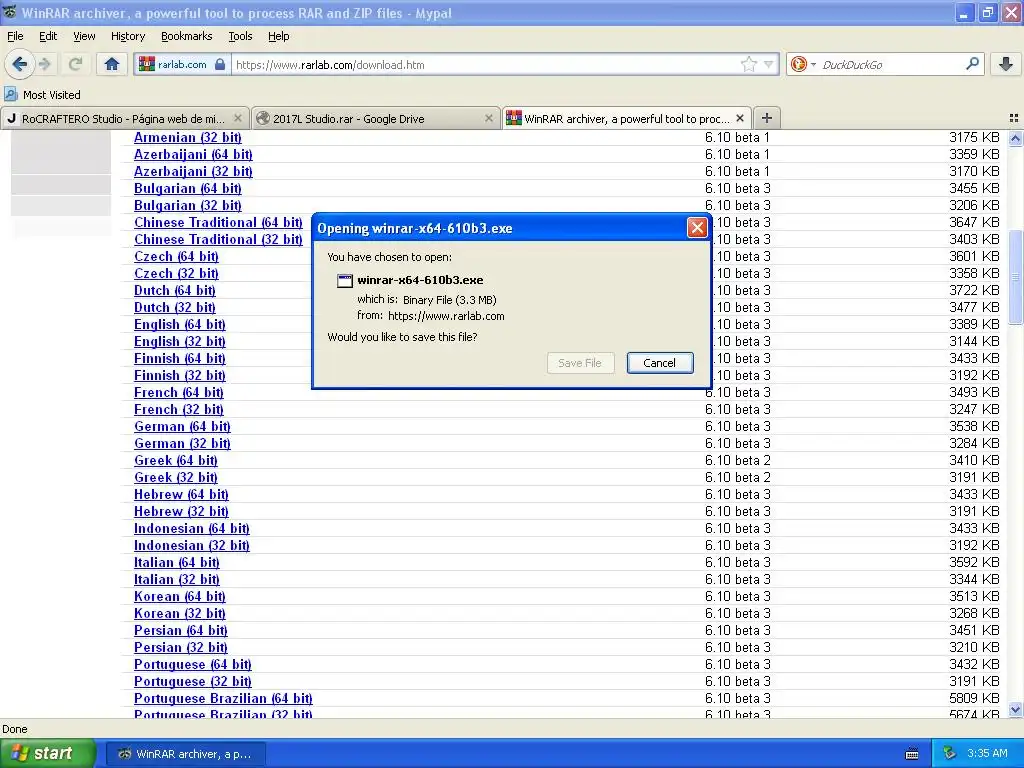
Task: Open the History menu
Action: [x=127, y=36]
